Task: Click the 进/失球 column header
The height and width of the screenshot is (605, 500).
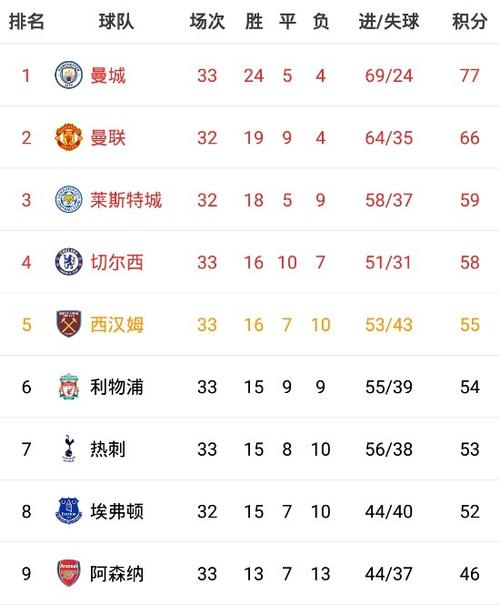Action: click(389, 21)
